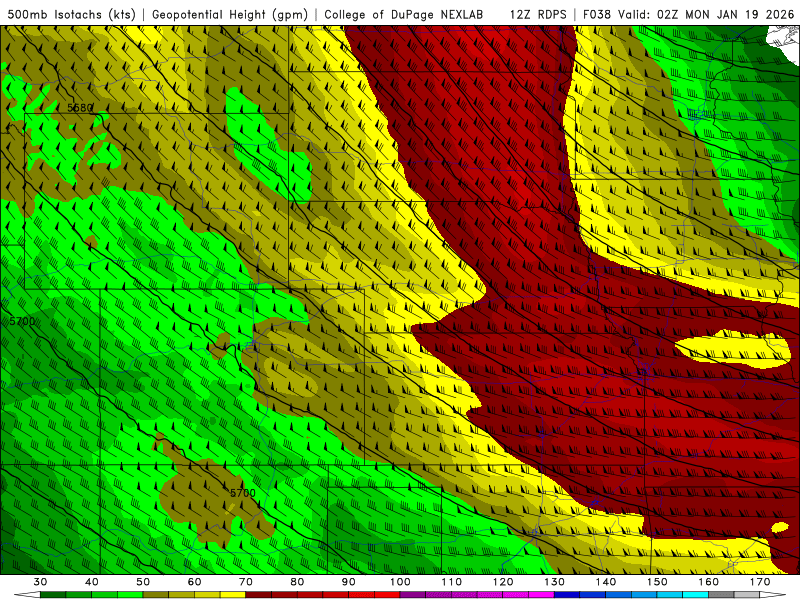Click the "500mb Isotachs (kts)" title text
Viewport: 800px width, 600px height.
point(71,15)
